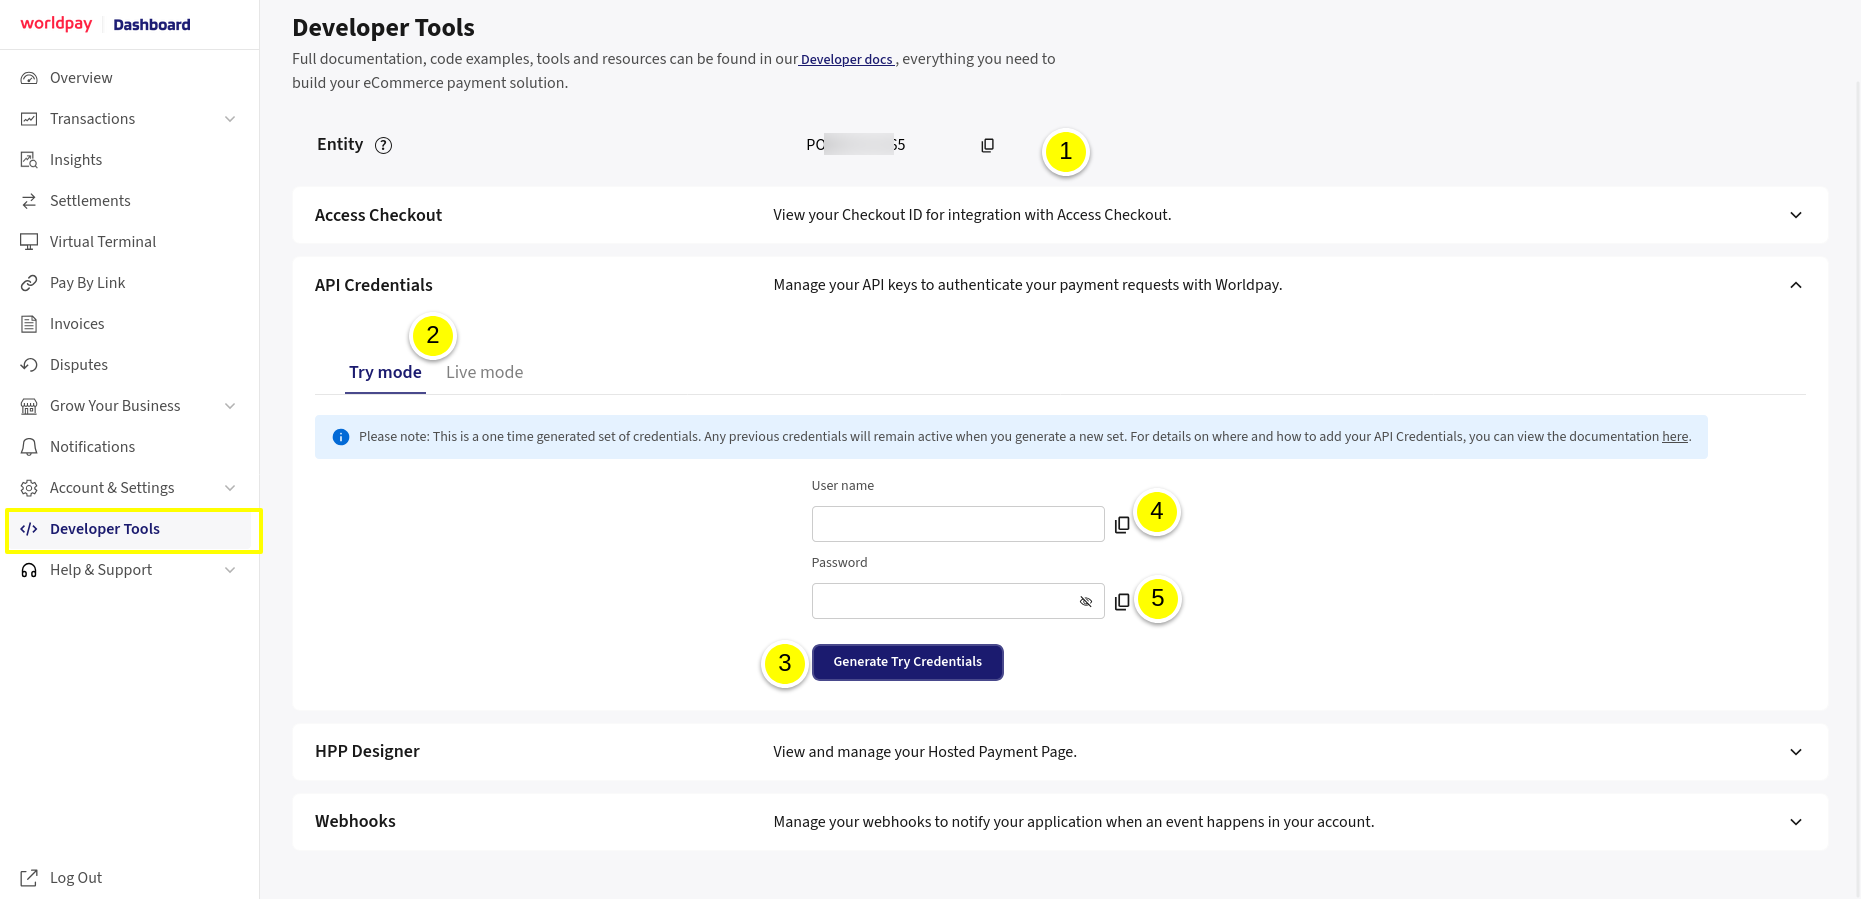
Task: Click the Insights magnifier icon
Action: (29, 160)
